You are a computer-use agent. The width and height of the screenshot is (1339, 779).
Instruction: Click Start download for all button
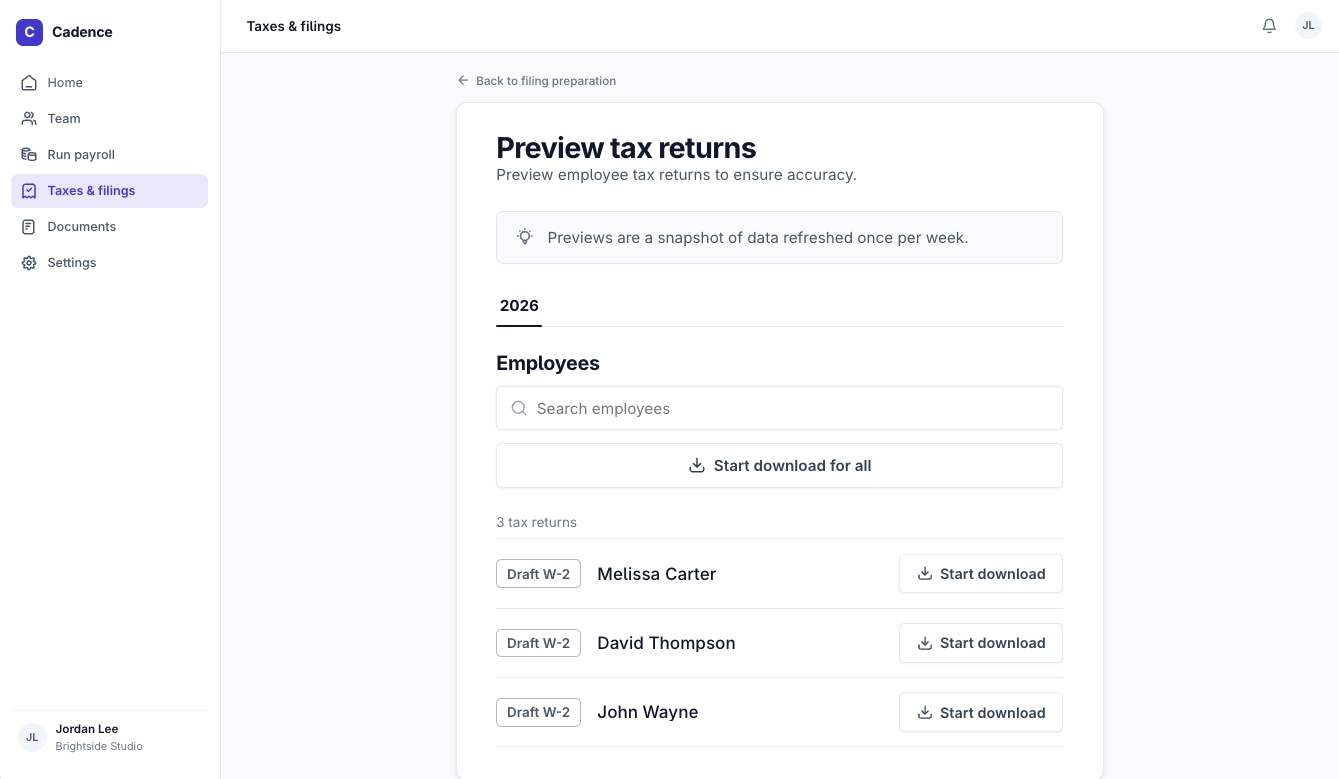click(779, 466)
